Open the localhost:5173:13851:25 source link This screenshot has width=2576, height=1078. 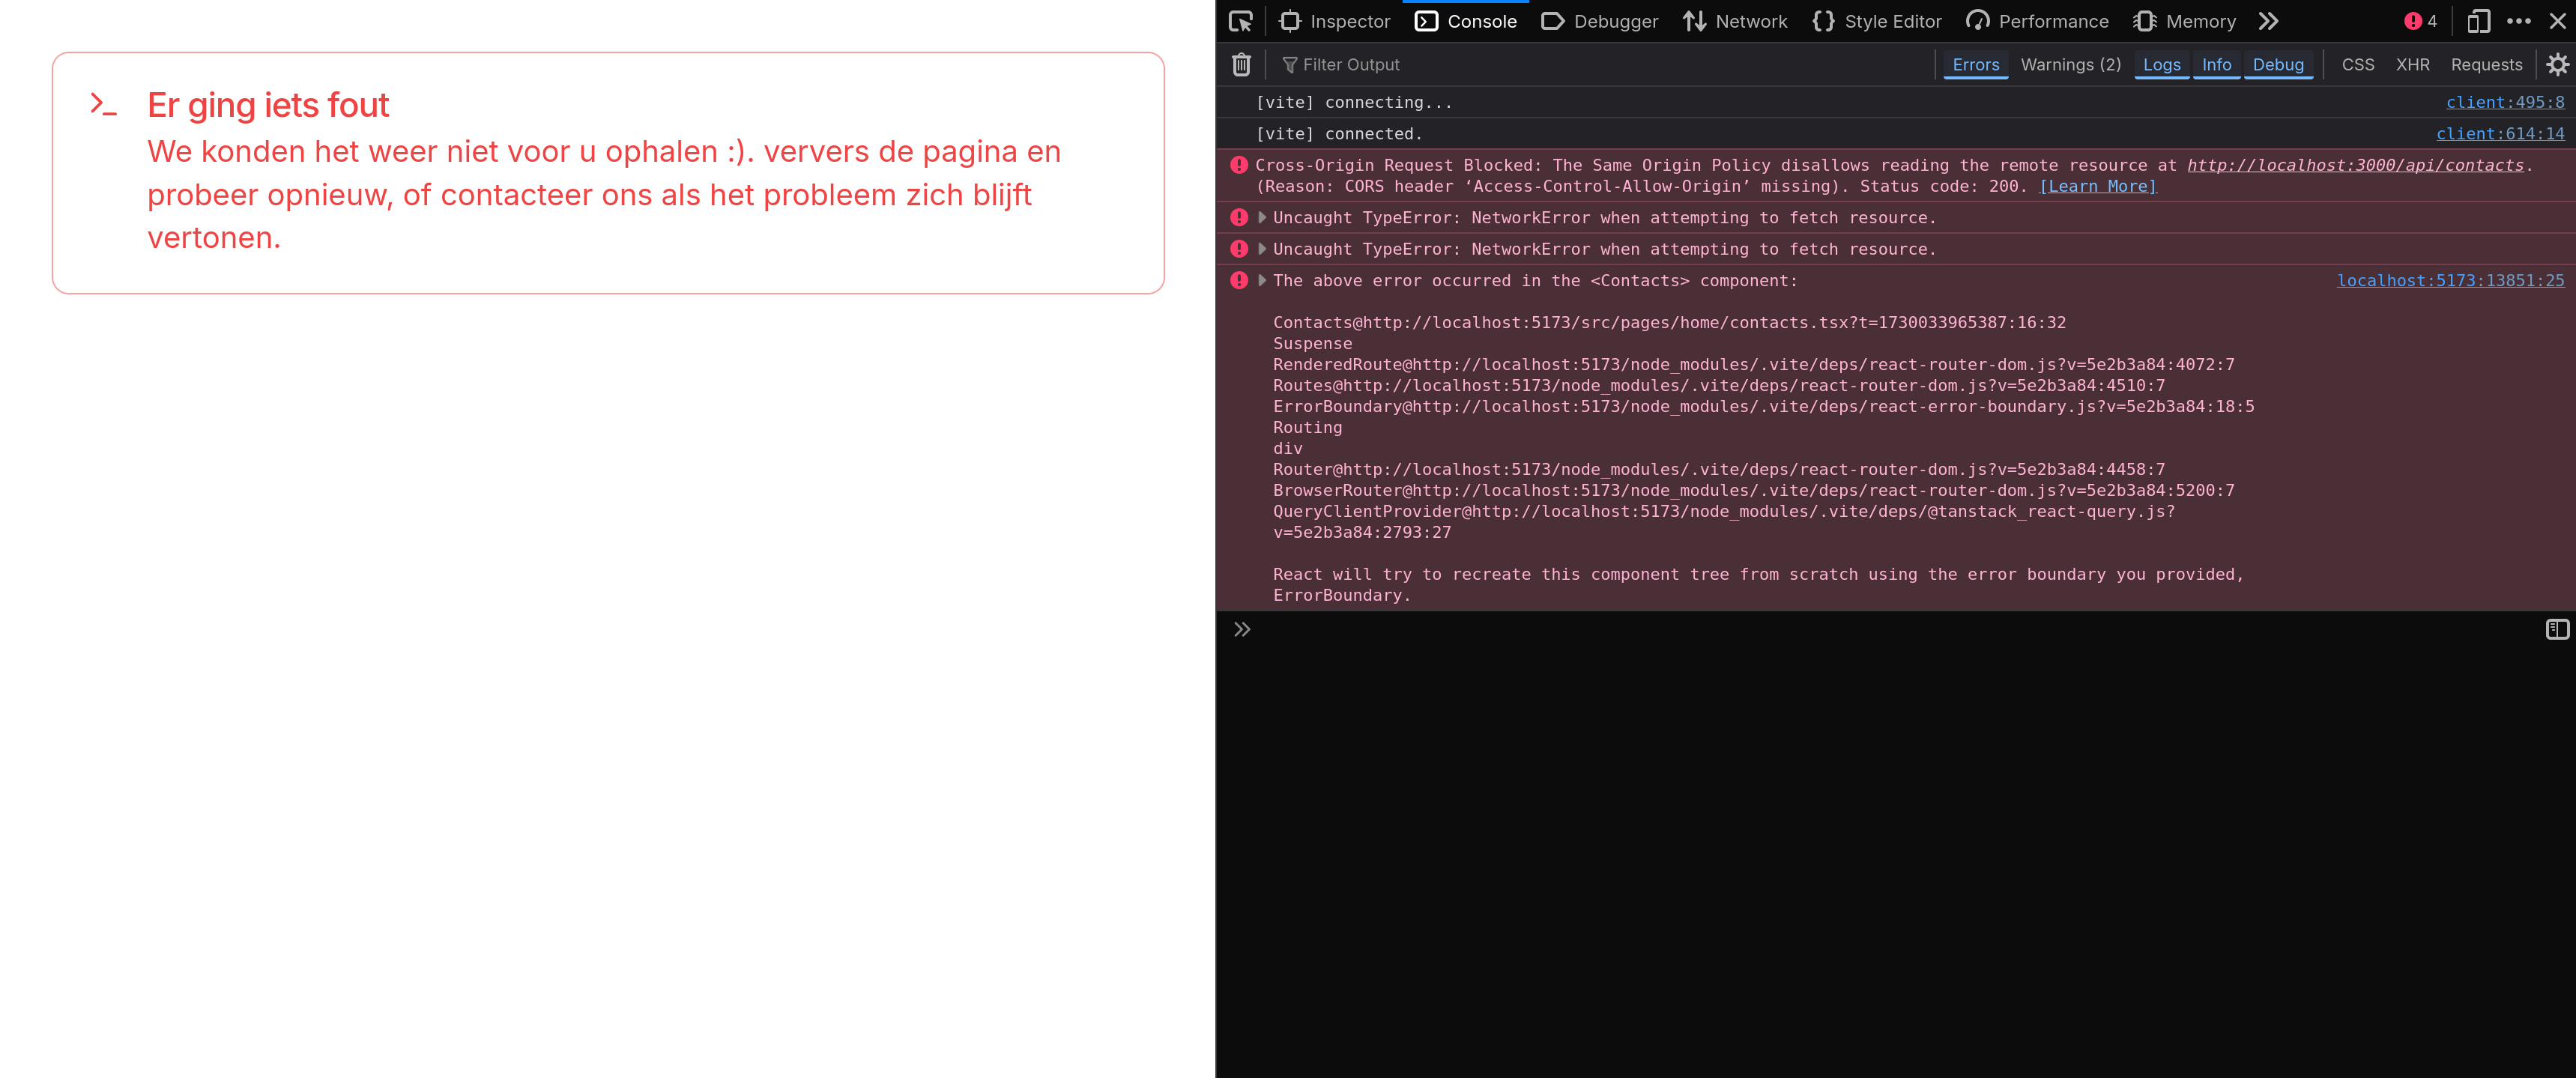coord(2449,281)
